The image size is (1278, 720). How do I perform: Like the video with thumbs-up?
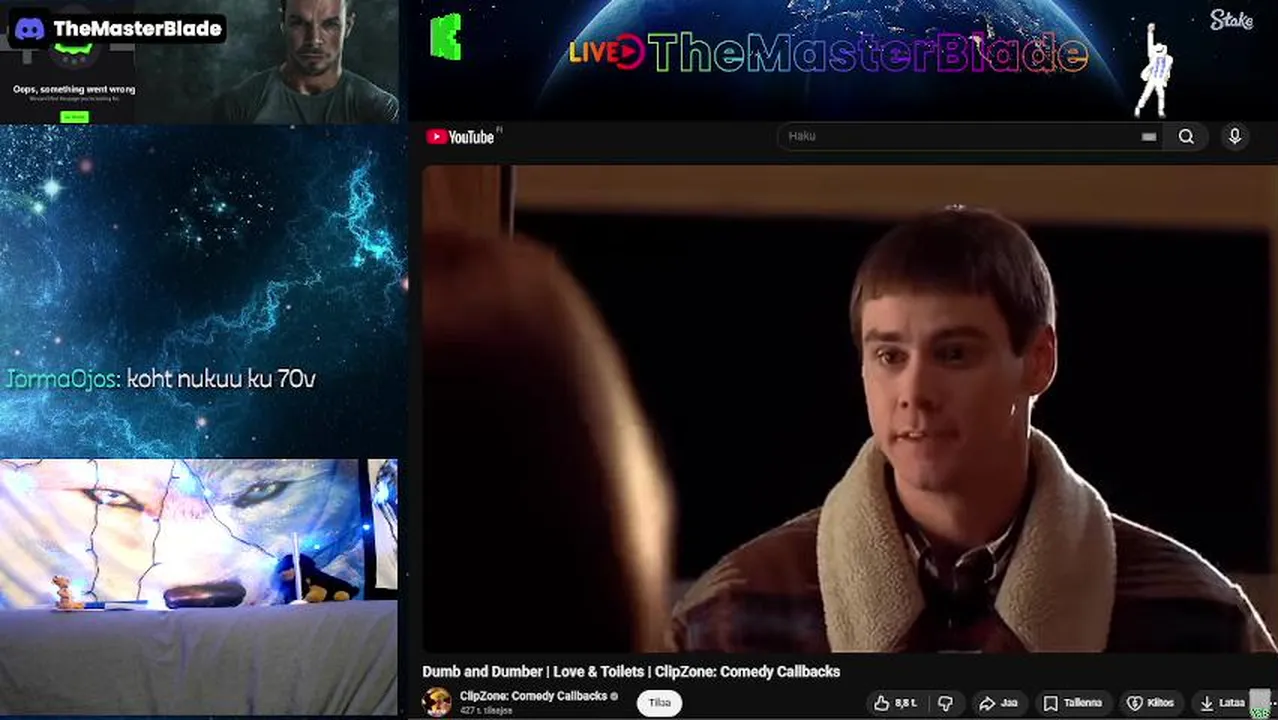896,703
